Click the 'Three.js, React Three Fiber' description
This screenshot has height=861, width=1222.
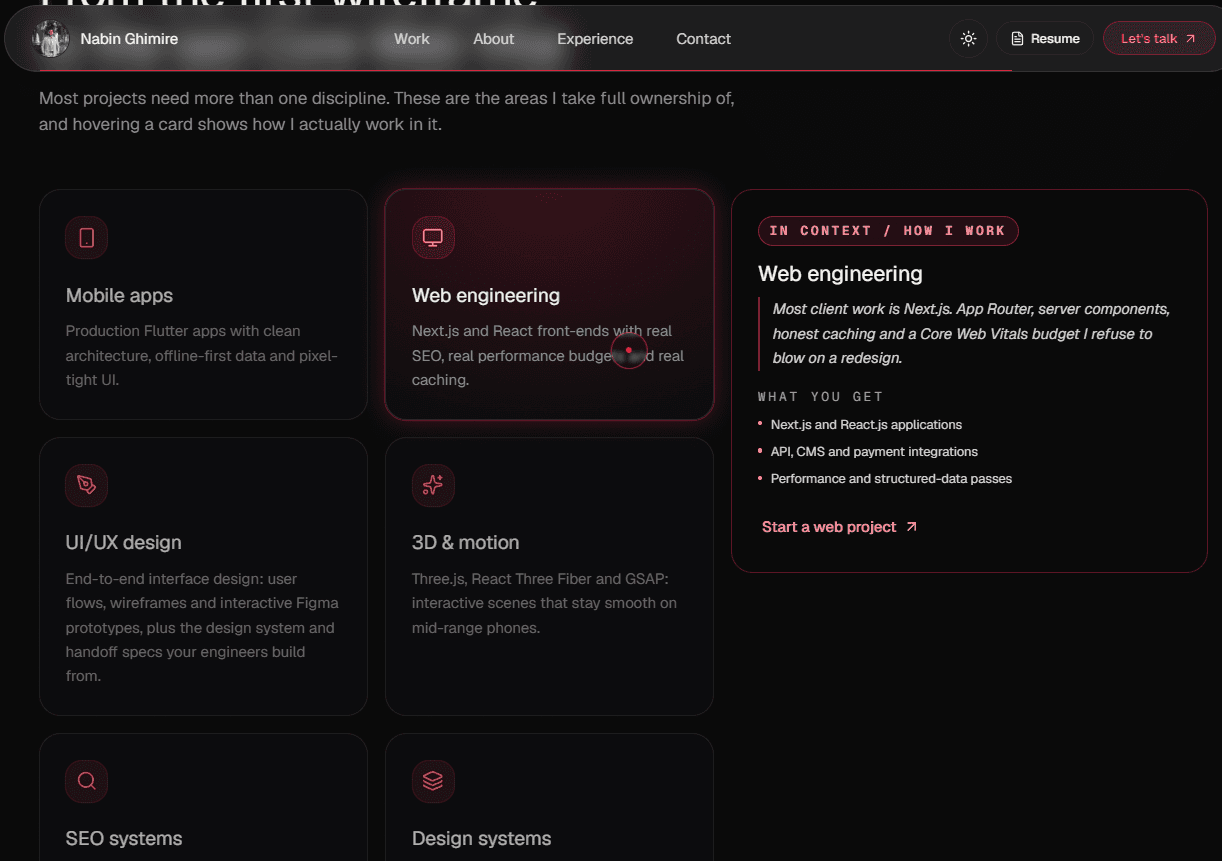[544, 604]
